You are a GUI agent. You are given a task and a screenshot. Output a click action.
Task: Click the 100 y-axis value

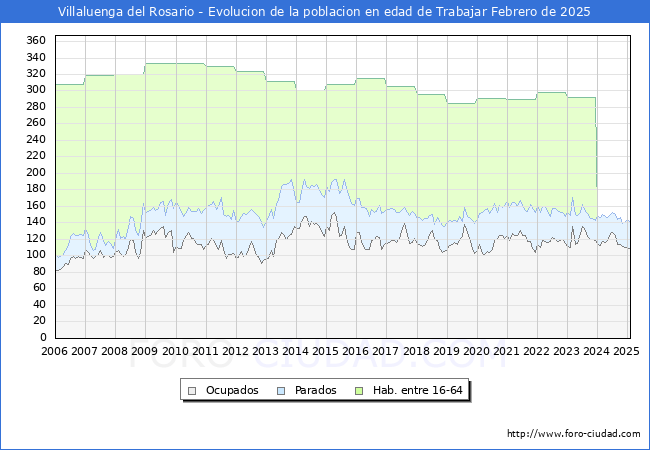(x=36, y=254)
